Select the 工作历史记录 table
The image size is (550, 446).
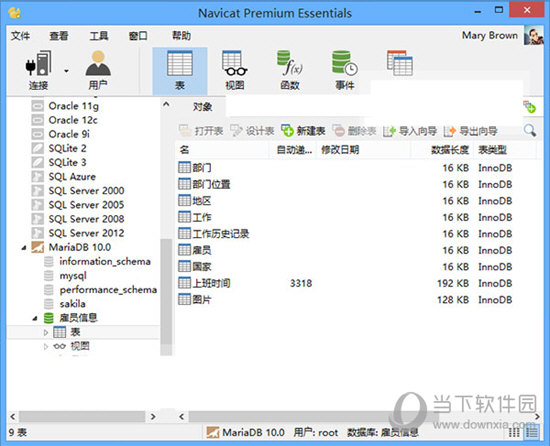[x=214, y=234]
